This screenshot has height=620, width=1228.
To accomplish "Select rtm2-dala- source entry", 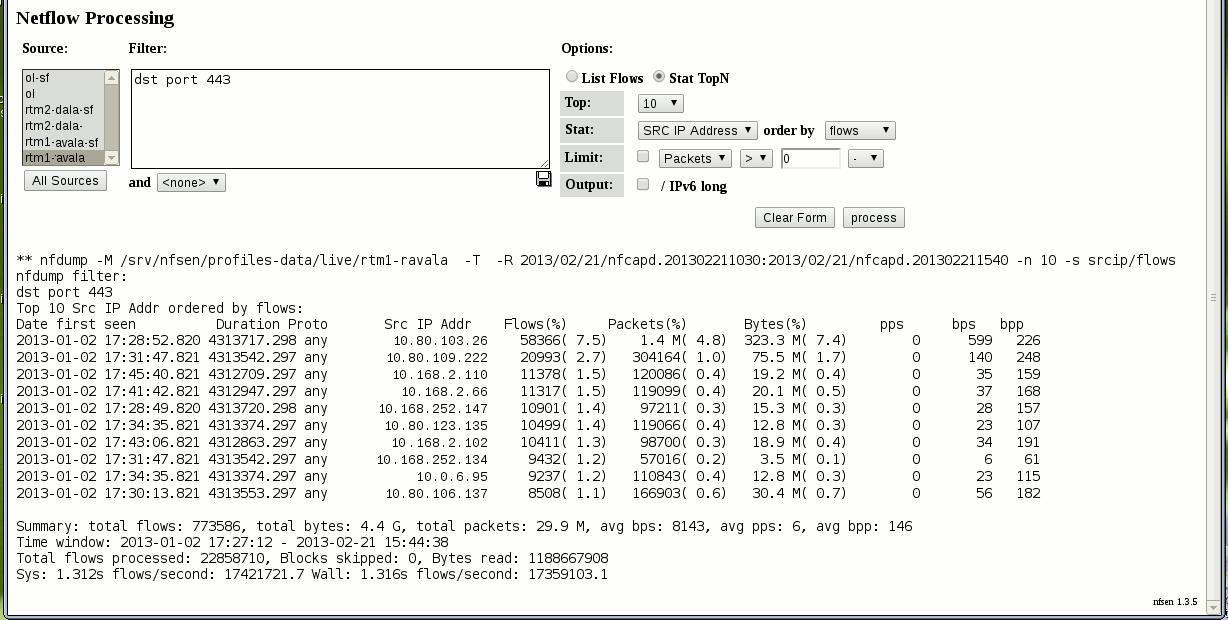I will pyautogui.click(x=64, y=126).
